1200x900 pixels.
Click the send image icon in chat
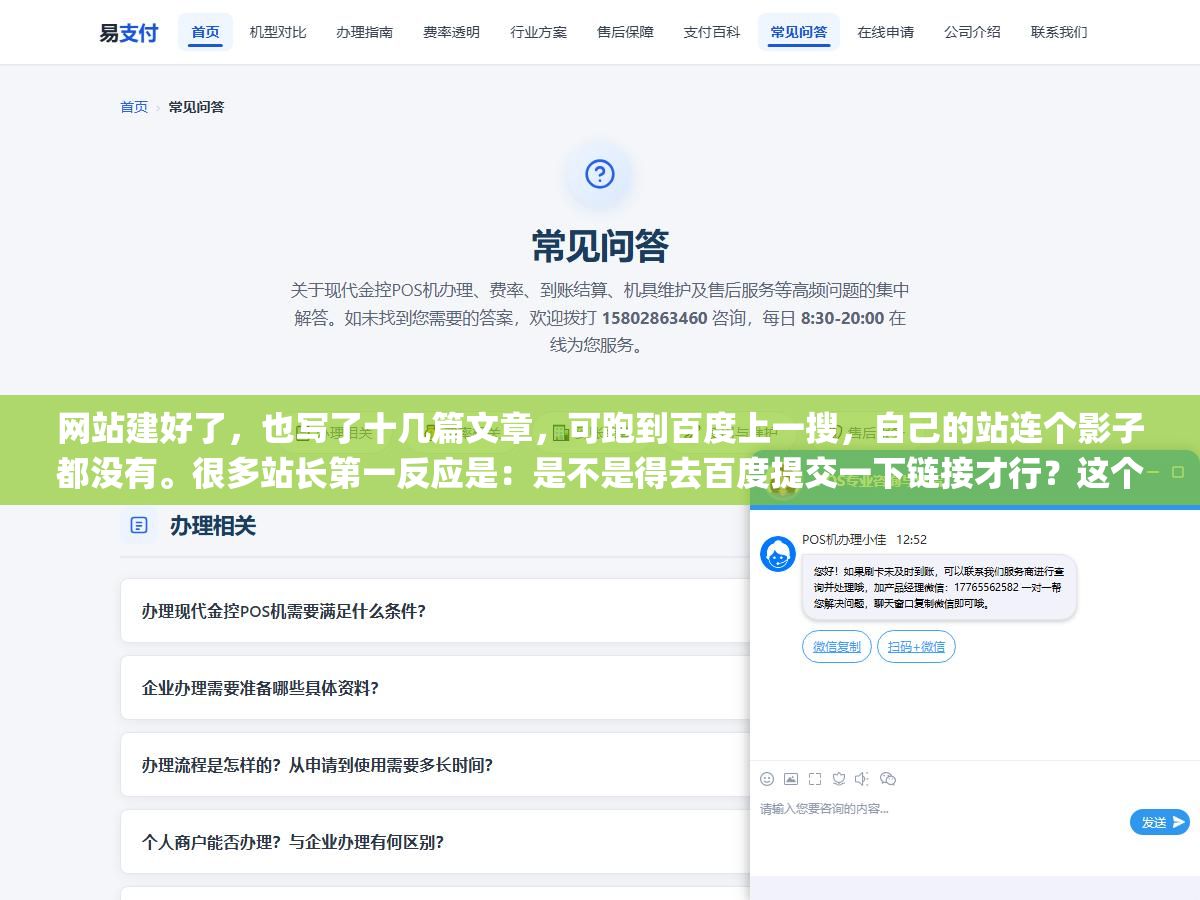(x=791, y=779)
